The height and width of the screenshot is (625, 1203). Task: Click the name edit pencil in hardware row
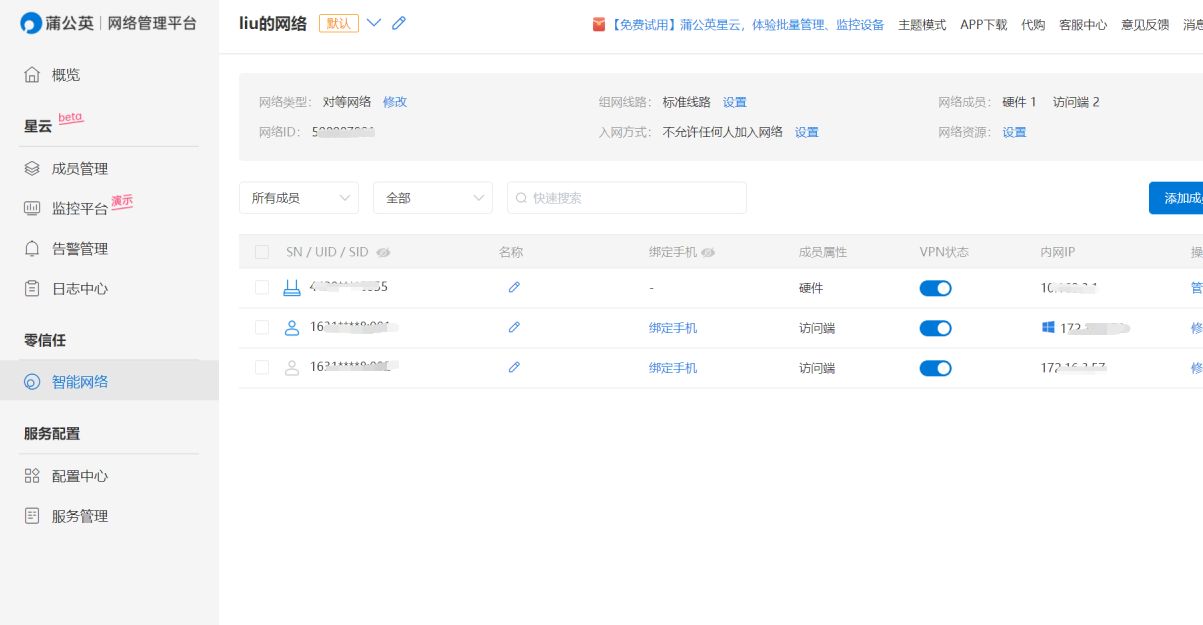coord(514,288)
